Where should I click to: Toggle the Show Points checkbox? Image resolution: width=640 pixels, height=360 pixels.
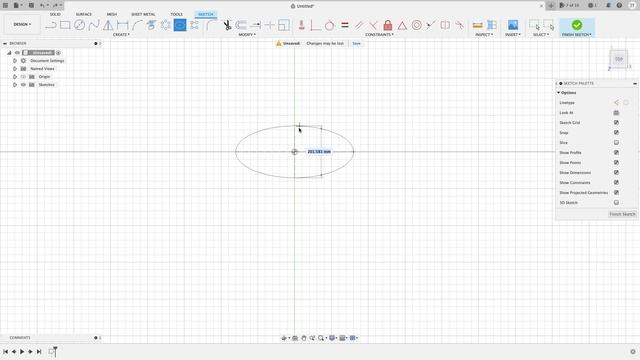(616, 162)
